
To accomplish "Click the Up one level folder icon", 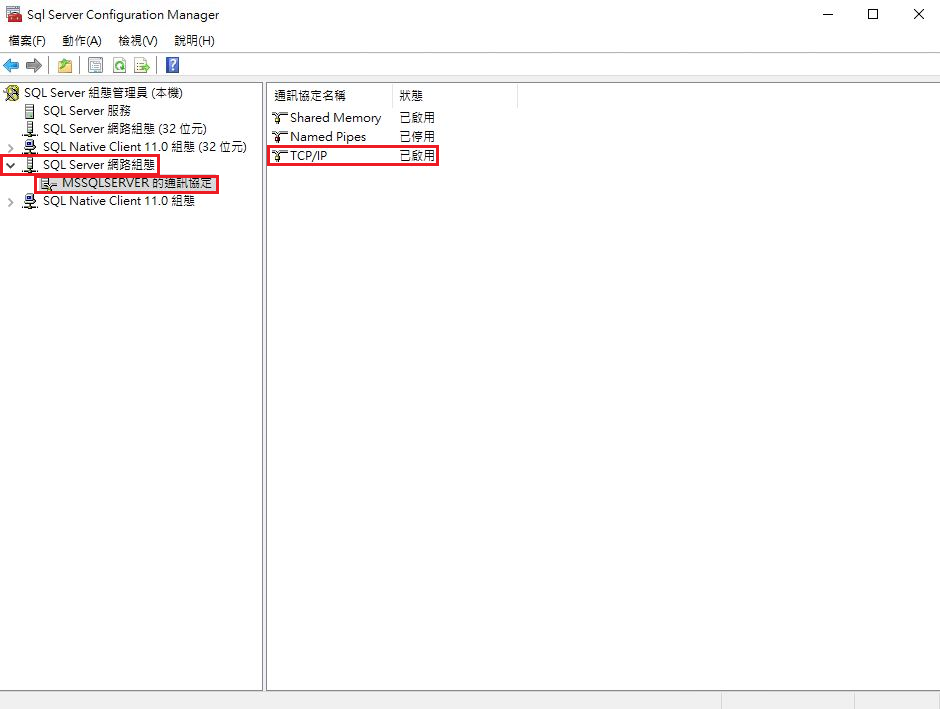I will (65, 65).
